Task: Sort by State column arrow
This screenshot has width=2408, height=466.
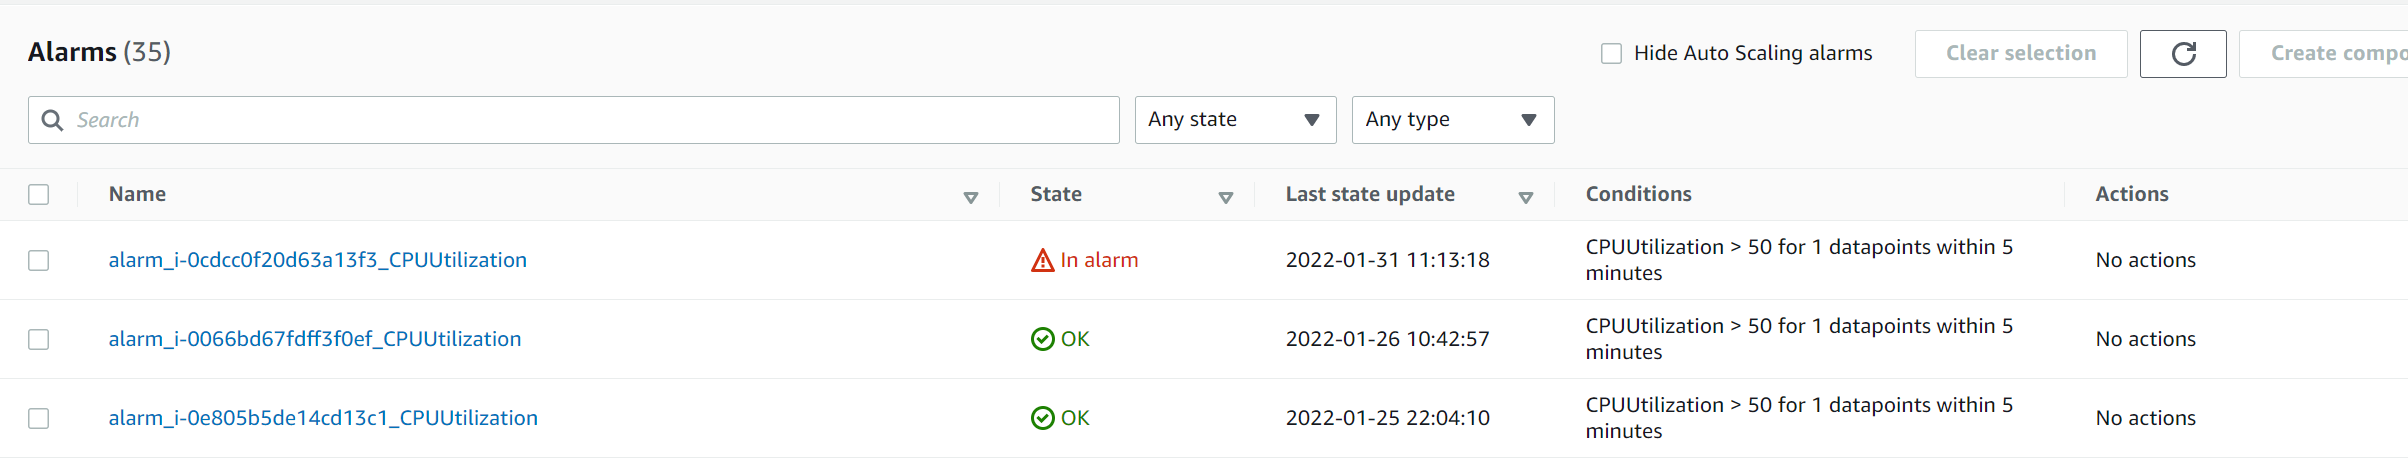Action: 1225,198
